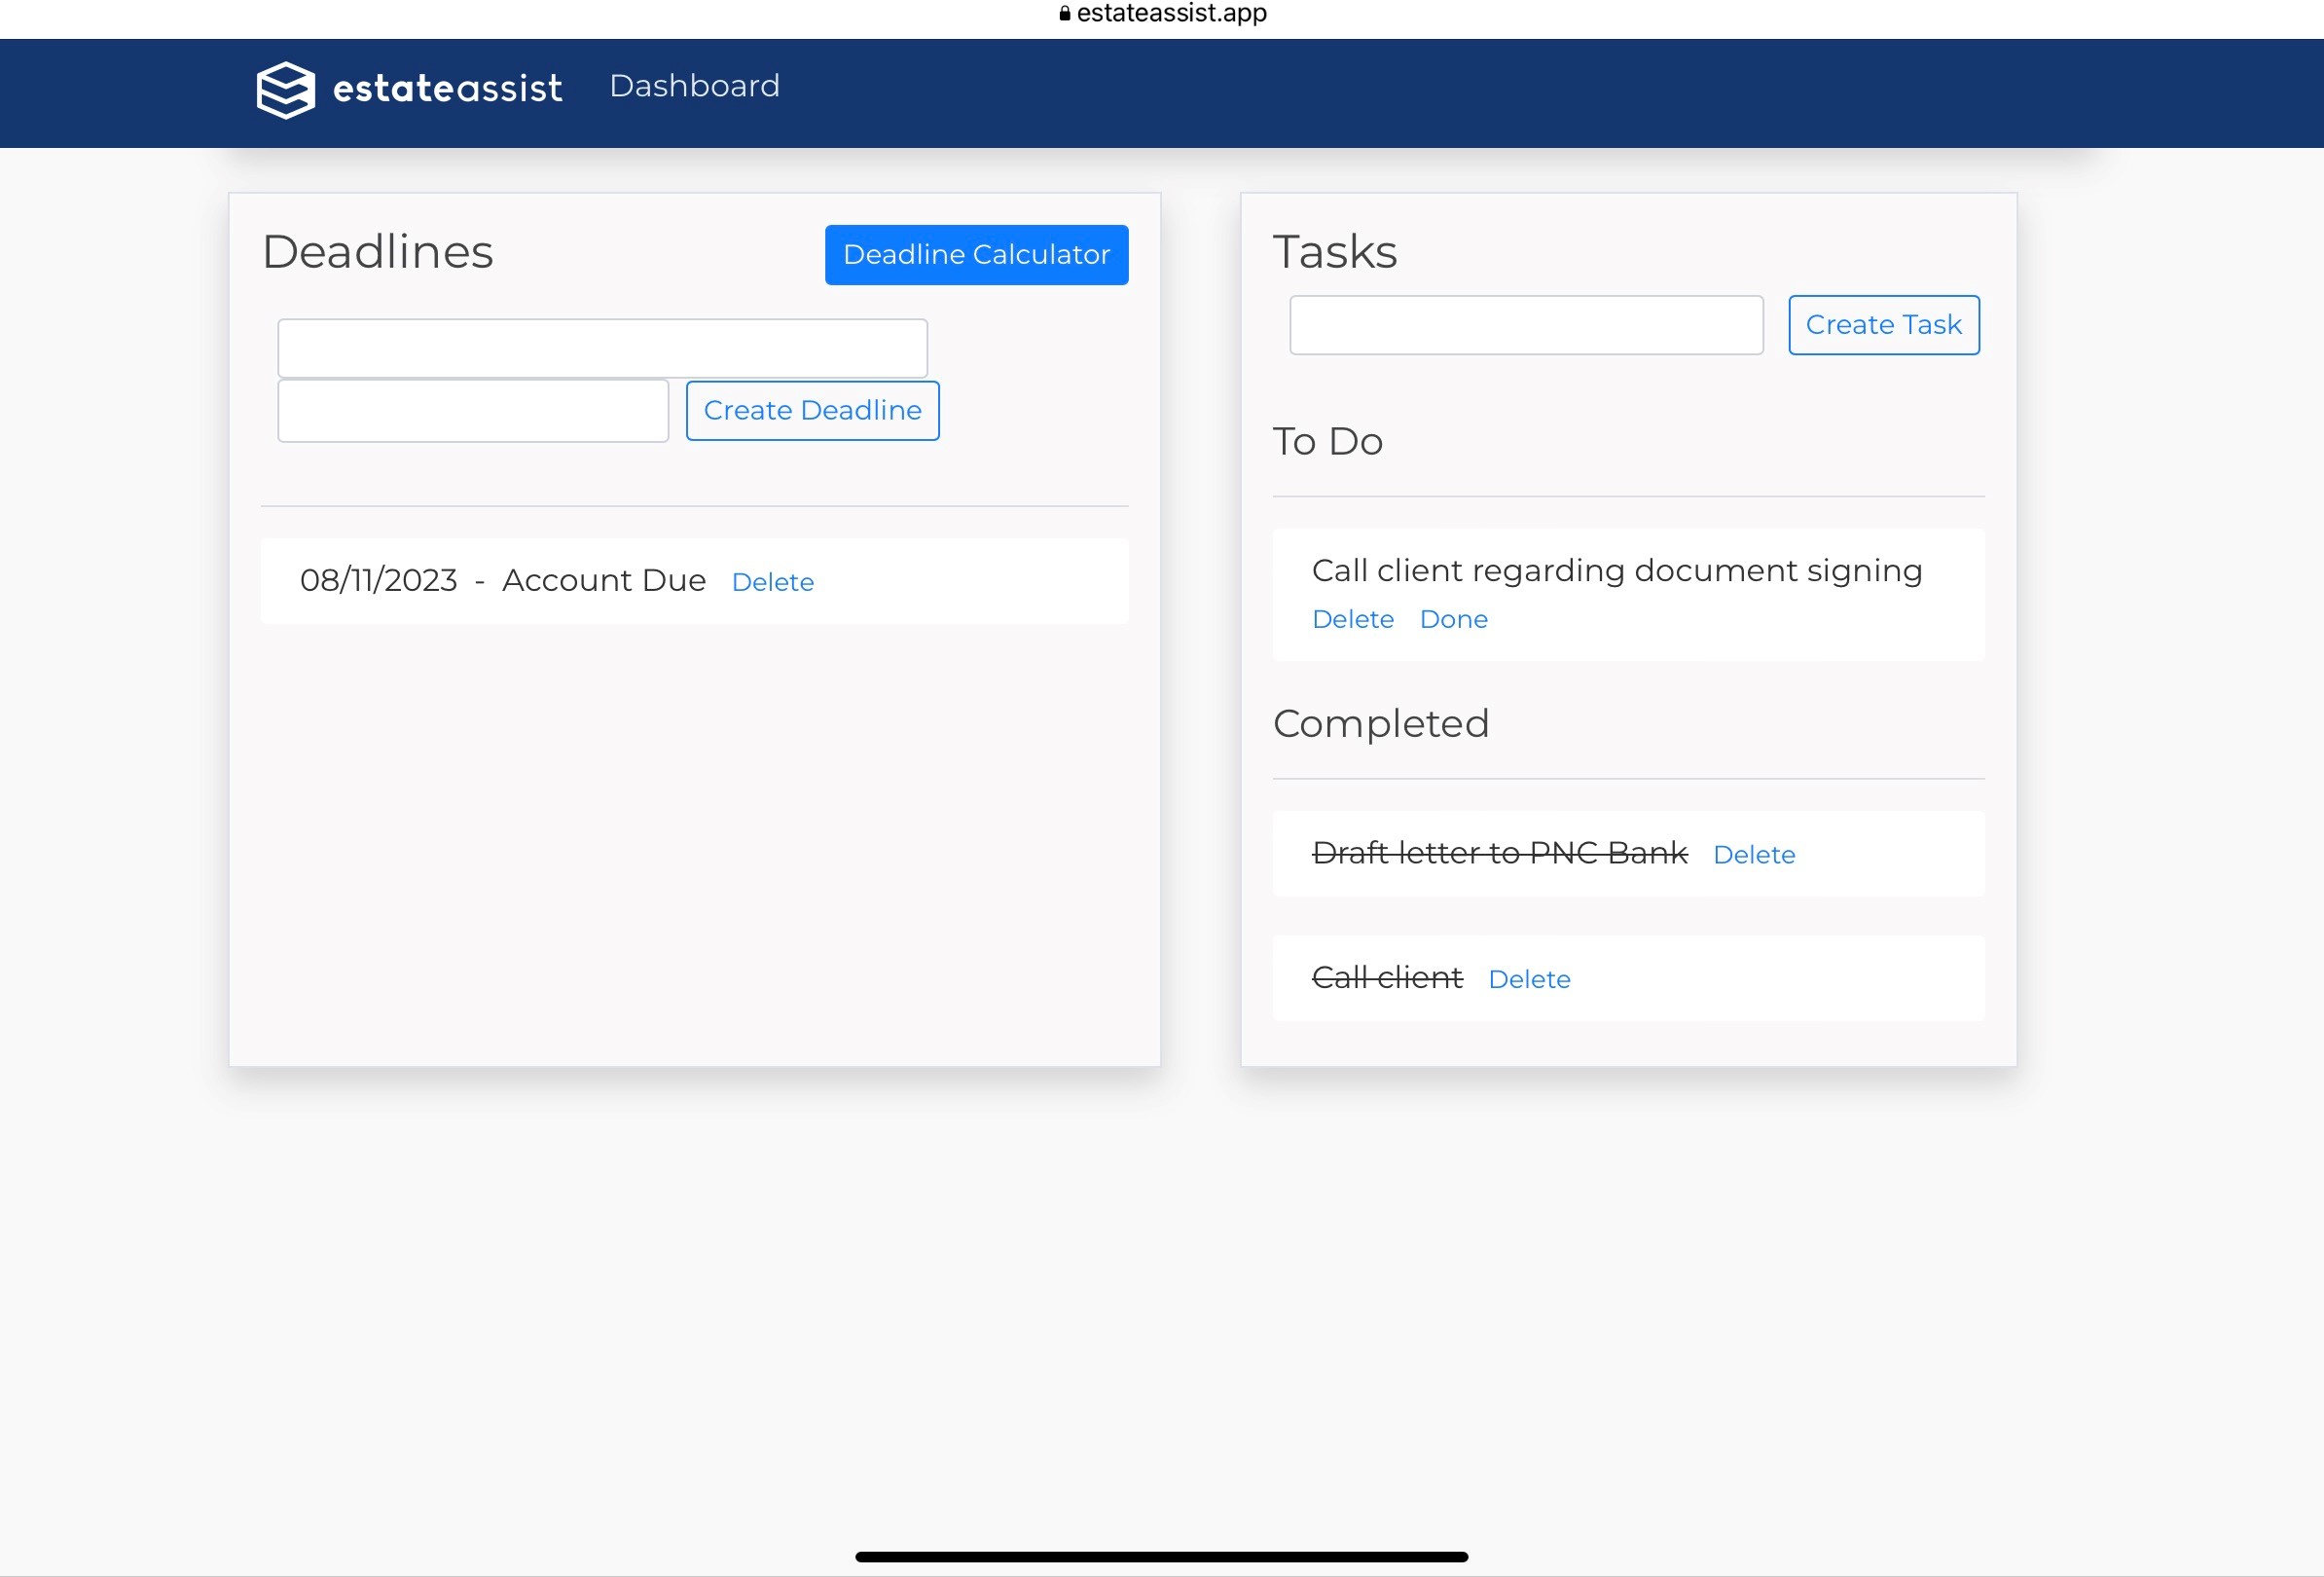Open the Deadline Calculator
The image size is (2324, 1577).
tap(976, 254)
